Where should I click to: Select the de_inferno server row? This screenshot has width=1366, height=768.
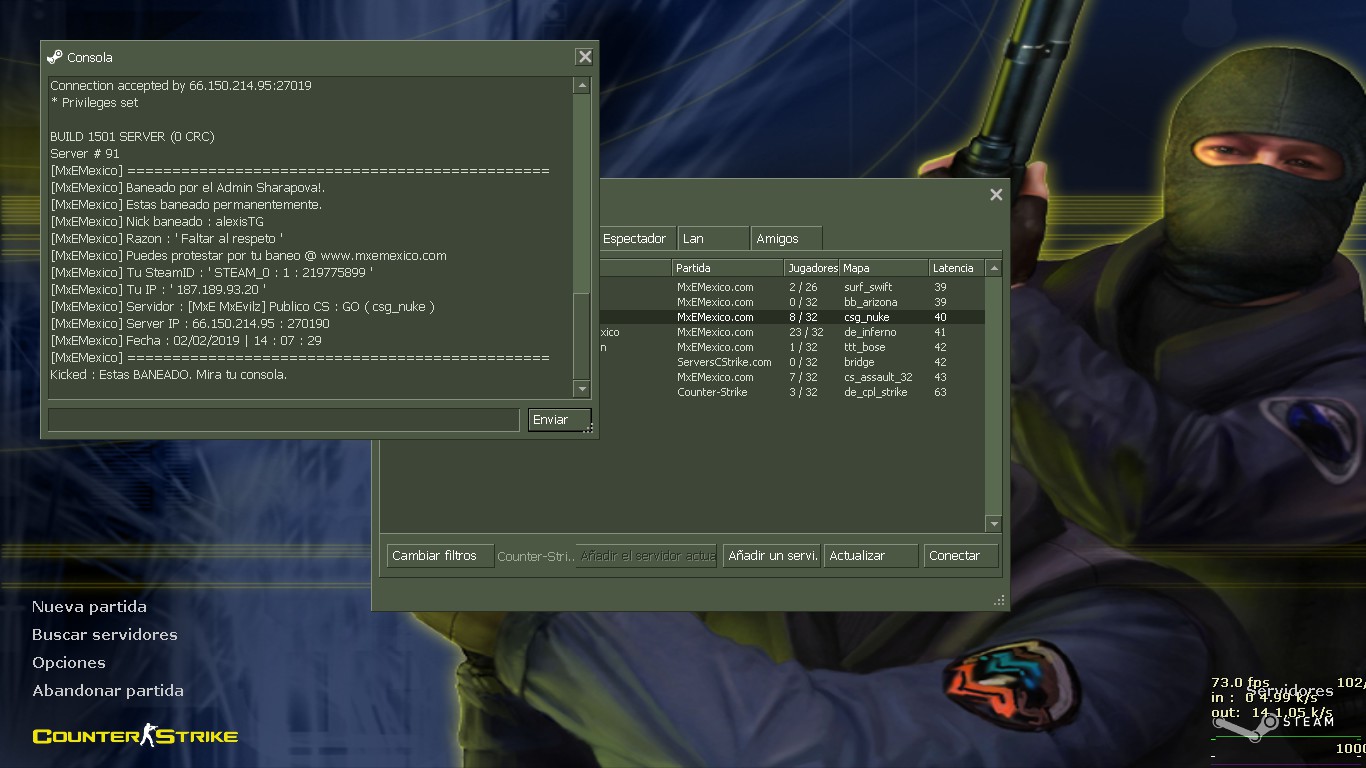click(x=792, y=332)
